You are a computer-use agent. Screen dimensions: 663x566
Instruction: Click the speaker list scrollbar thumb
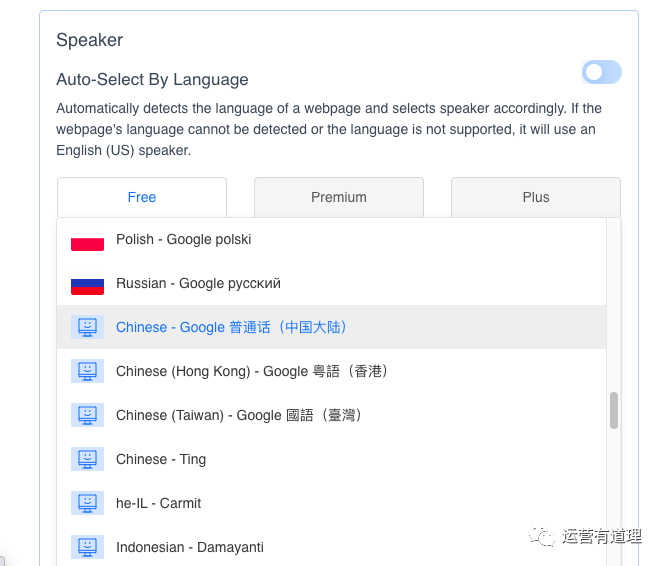(613, 410)
